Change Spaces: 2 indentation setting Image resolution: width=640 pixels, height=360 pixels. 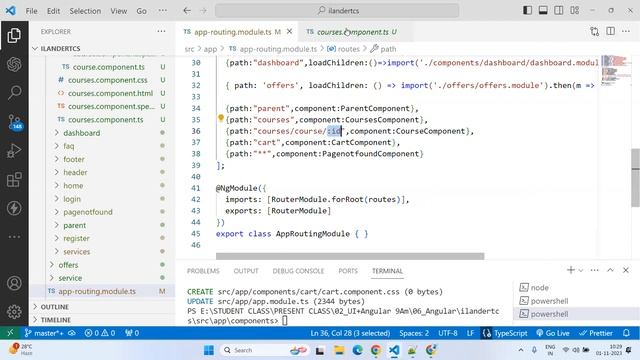click(x=414, y=333)
